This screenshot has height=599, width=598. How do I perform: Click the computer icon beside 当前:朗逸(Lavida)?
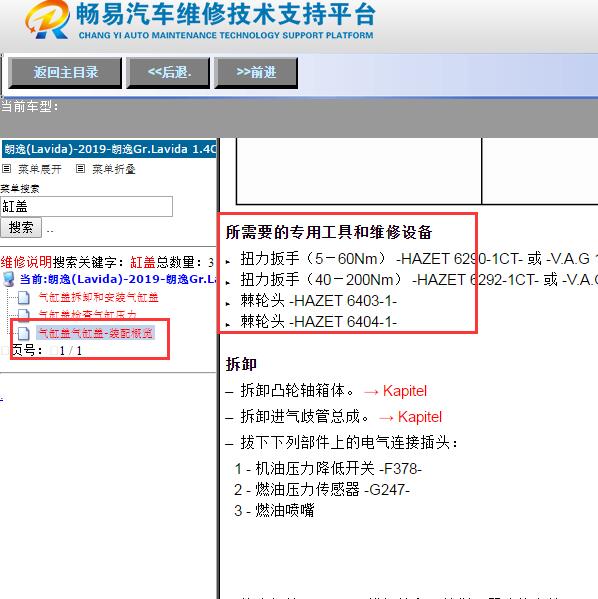(x=8, y=279)
